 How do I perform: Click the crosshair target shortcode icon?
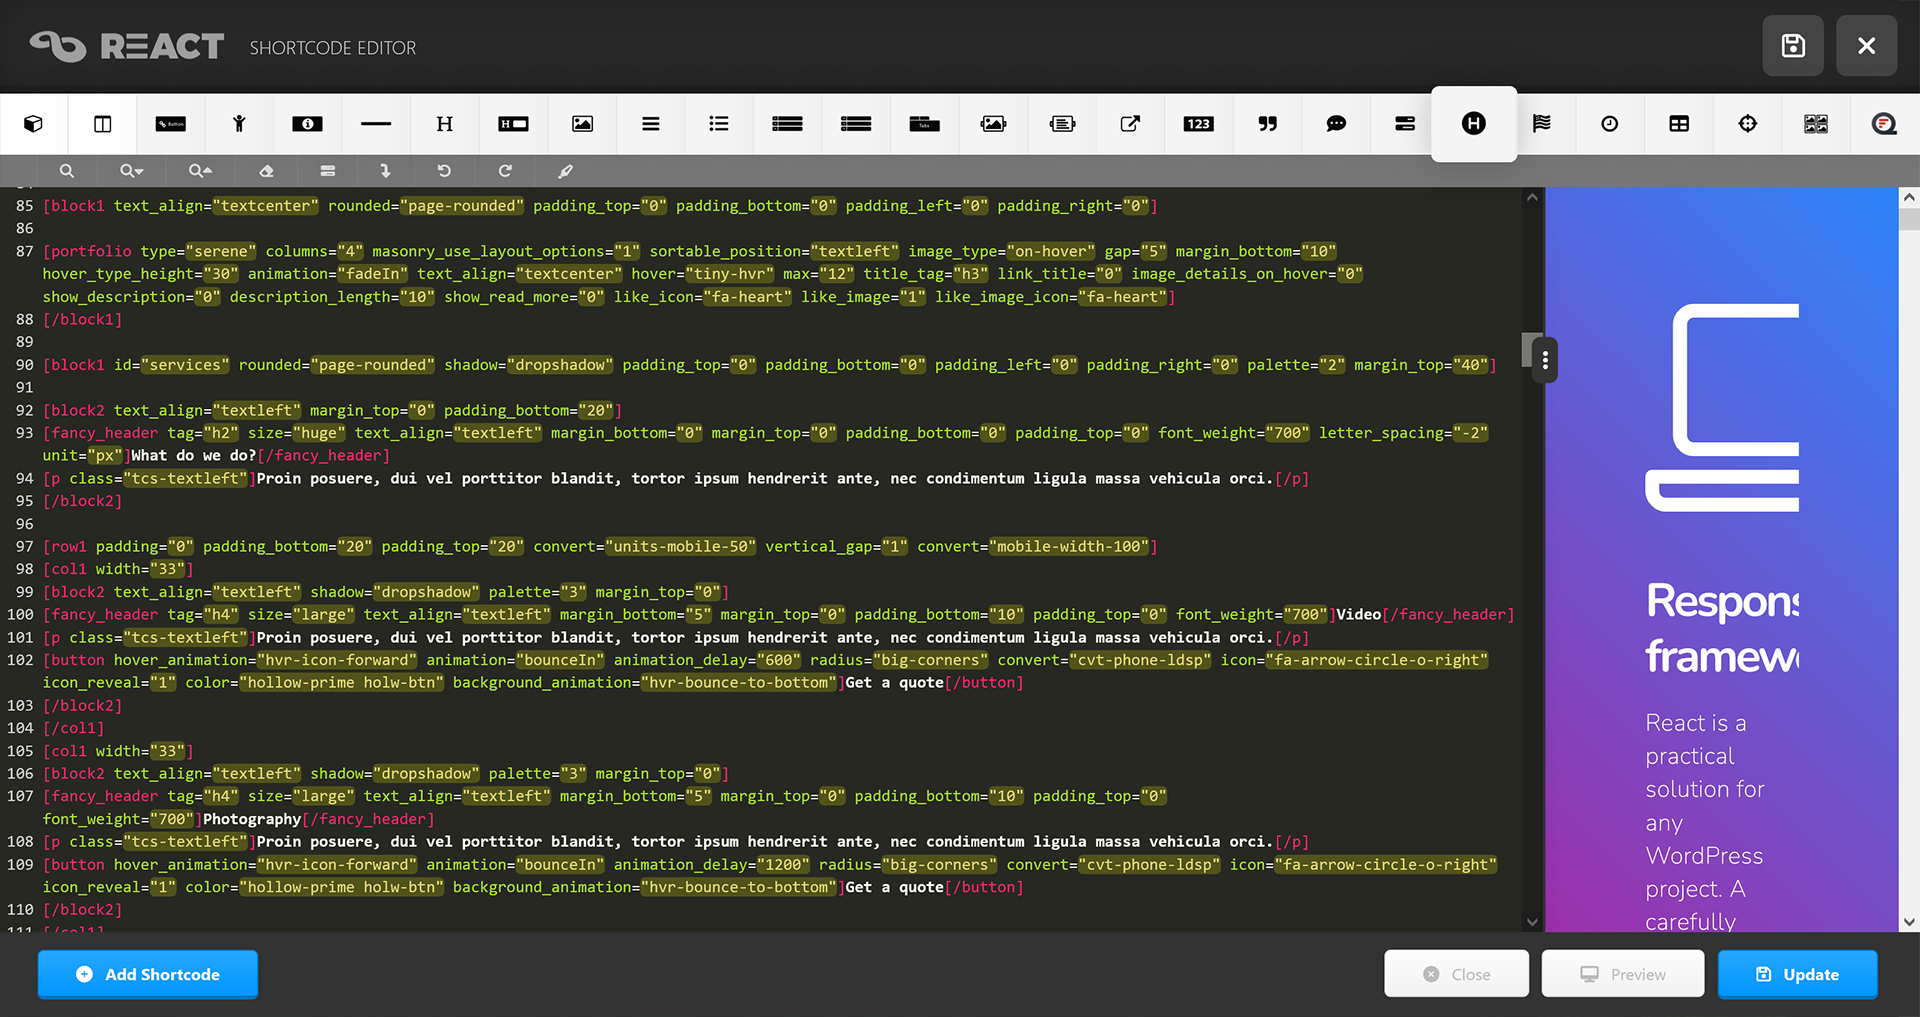(1748, 124)
